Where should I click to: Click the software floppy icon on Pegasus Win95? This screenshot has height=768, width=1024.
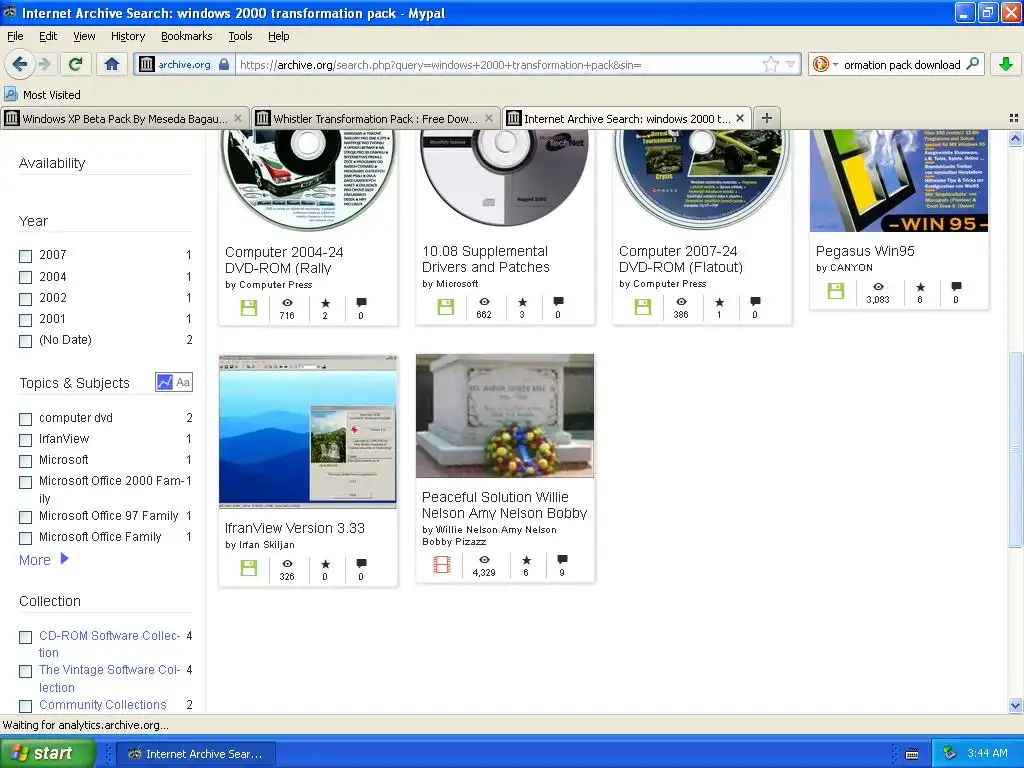836,291
